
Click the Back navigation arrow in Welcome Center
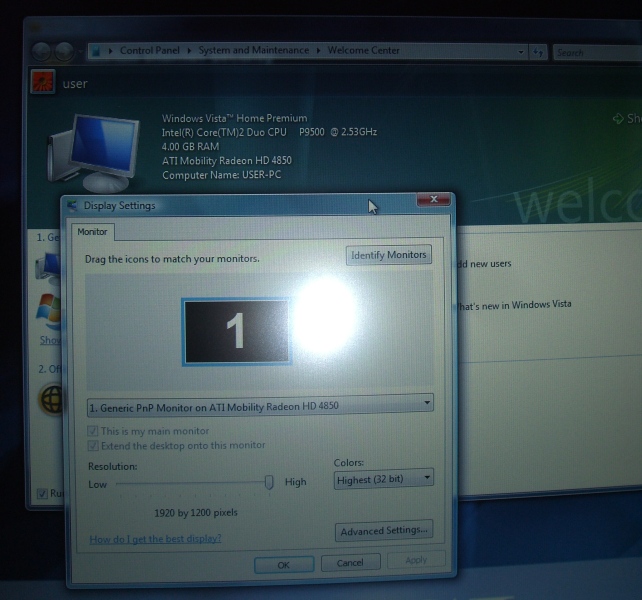41,52
